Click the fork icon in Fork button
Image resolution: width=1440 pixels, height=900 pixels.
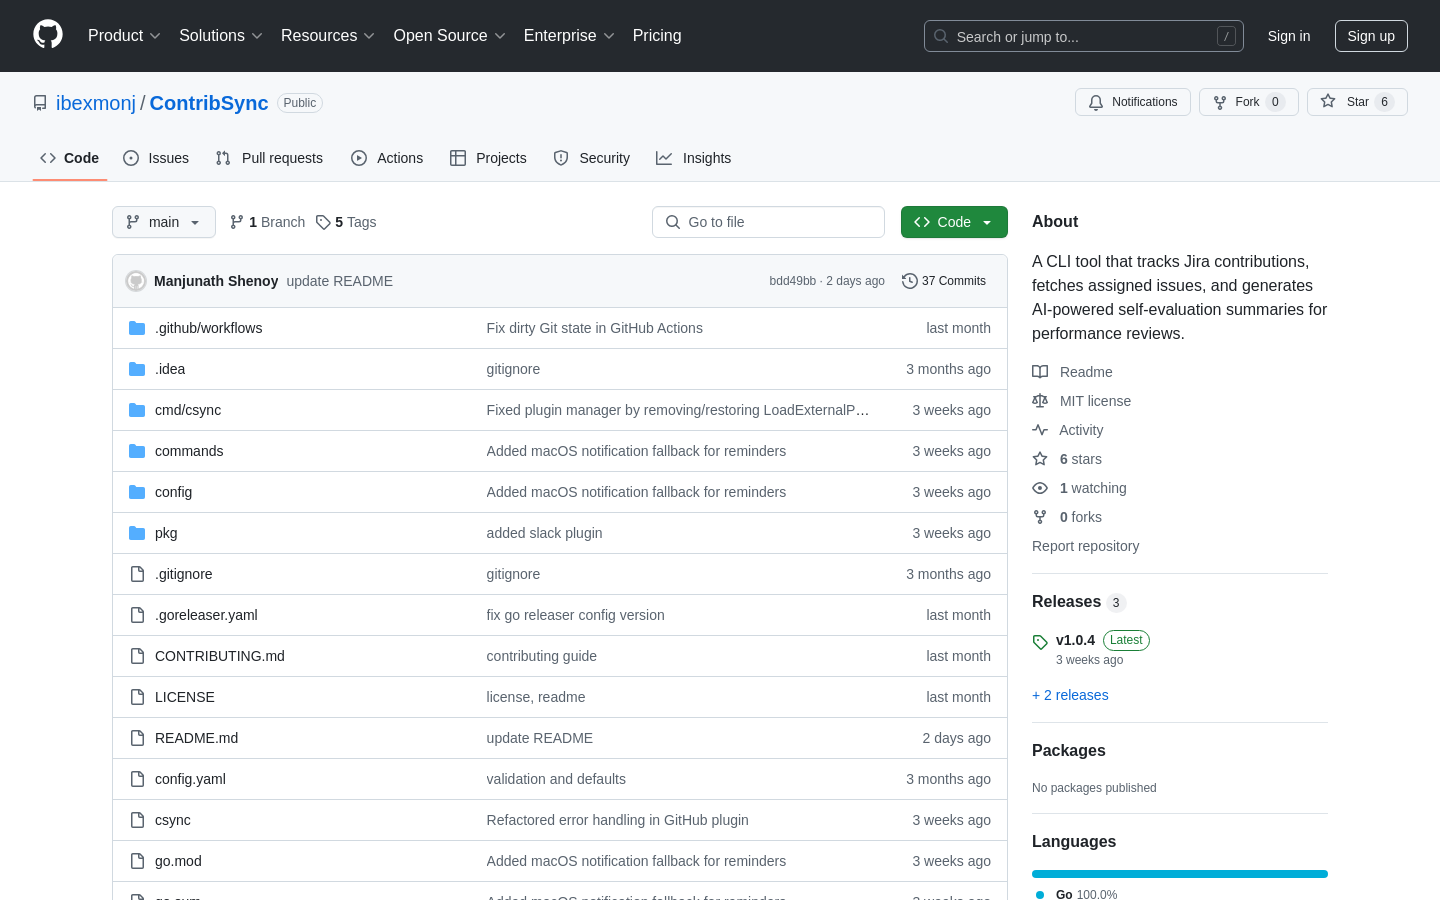[x=1220, y=102]
